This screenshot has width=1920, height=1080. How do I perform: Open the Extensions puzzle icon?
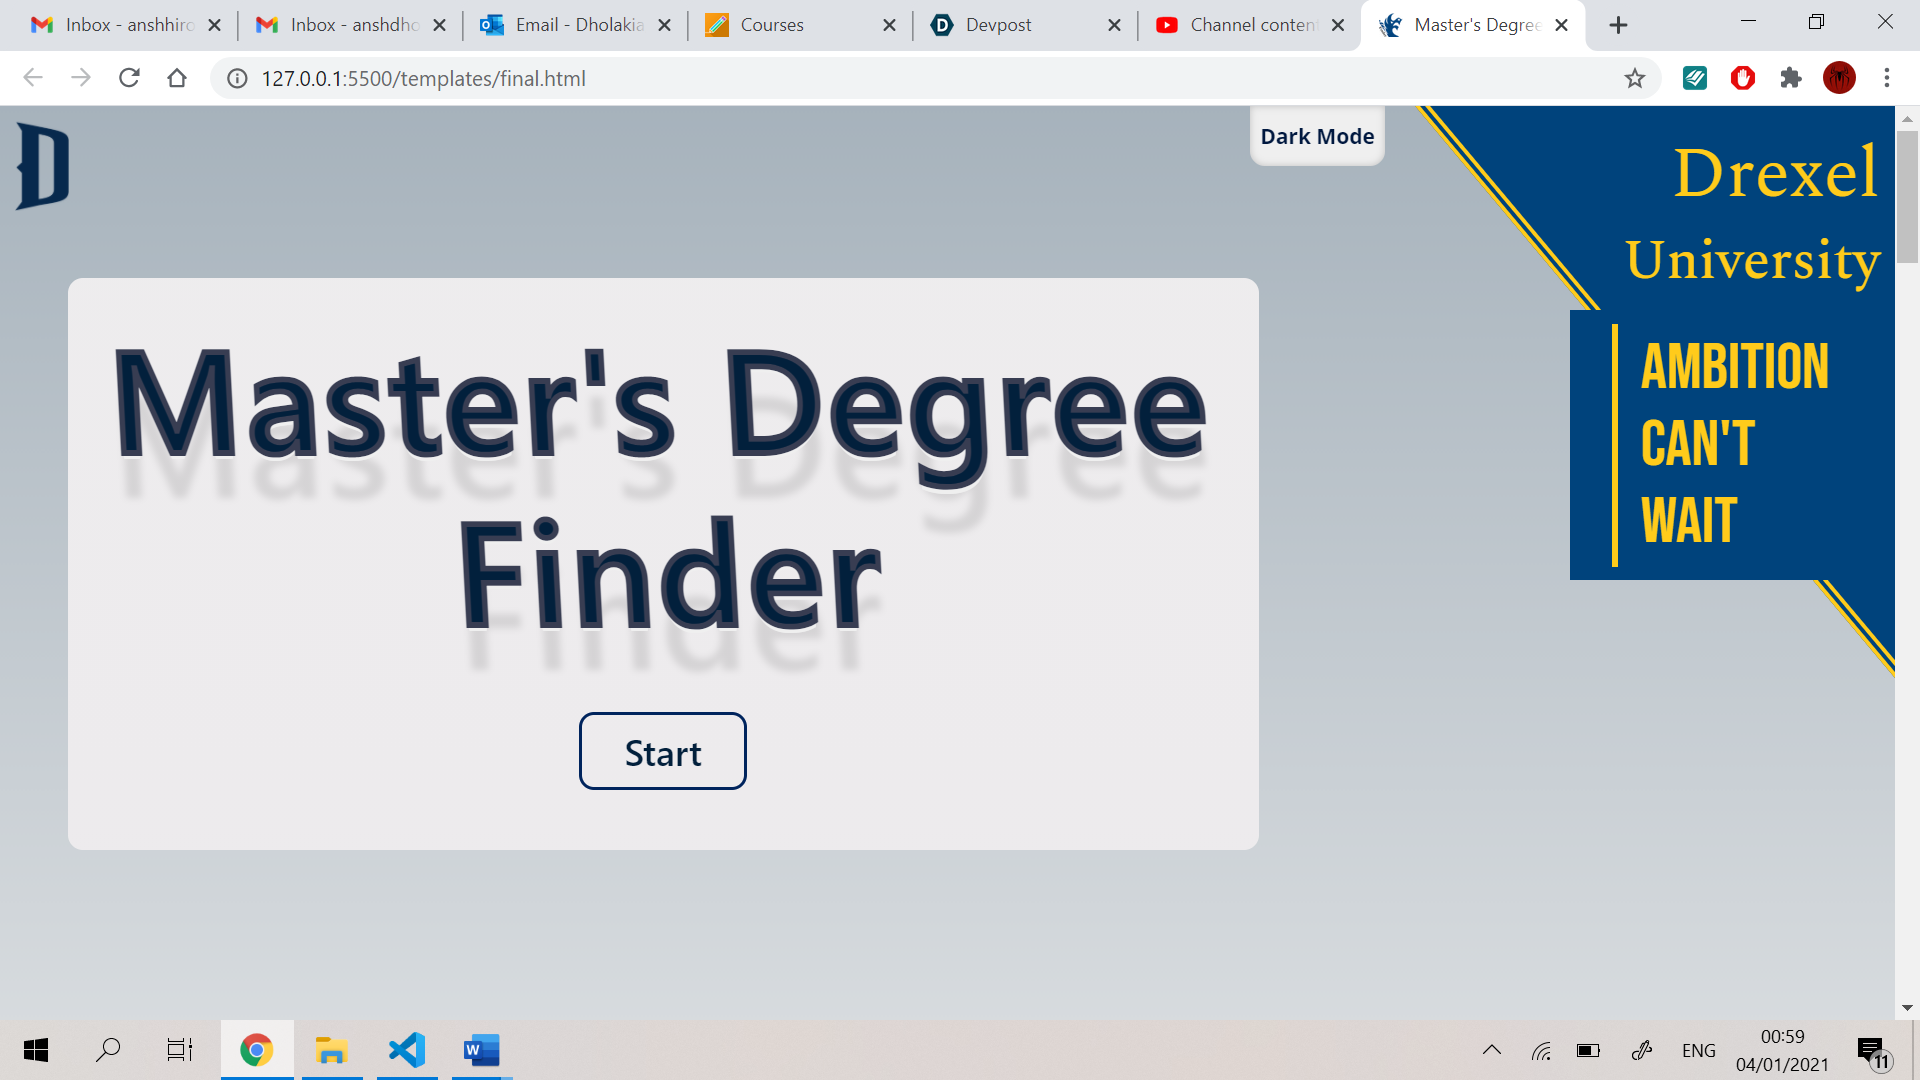point(1790,78)
